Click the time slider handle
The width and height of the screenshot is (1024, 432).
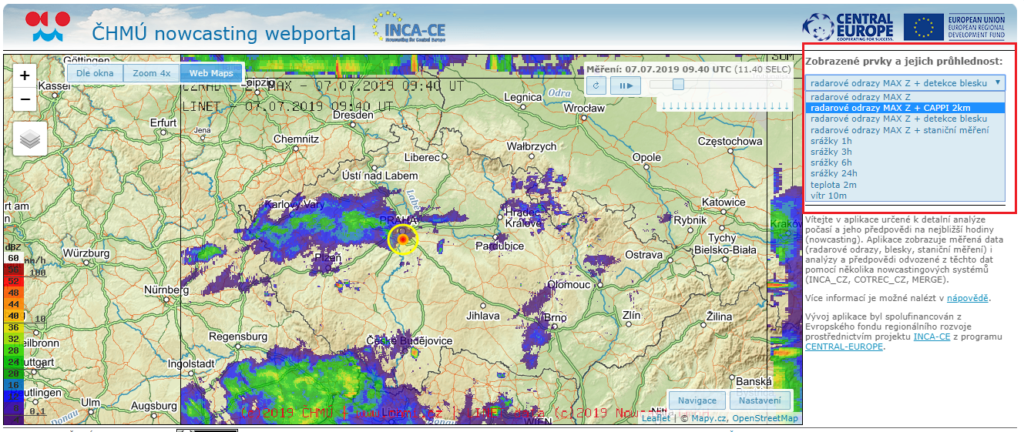[x=678, y=84]
